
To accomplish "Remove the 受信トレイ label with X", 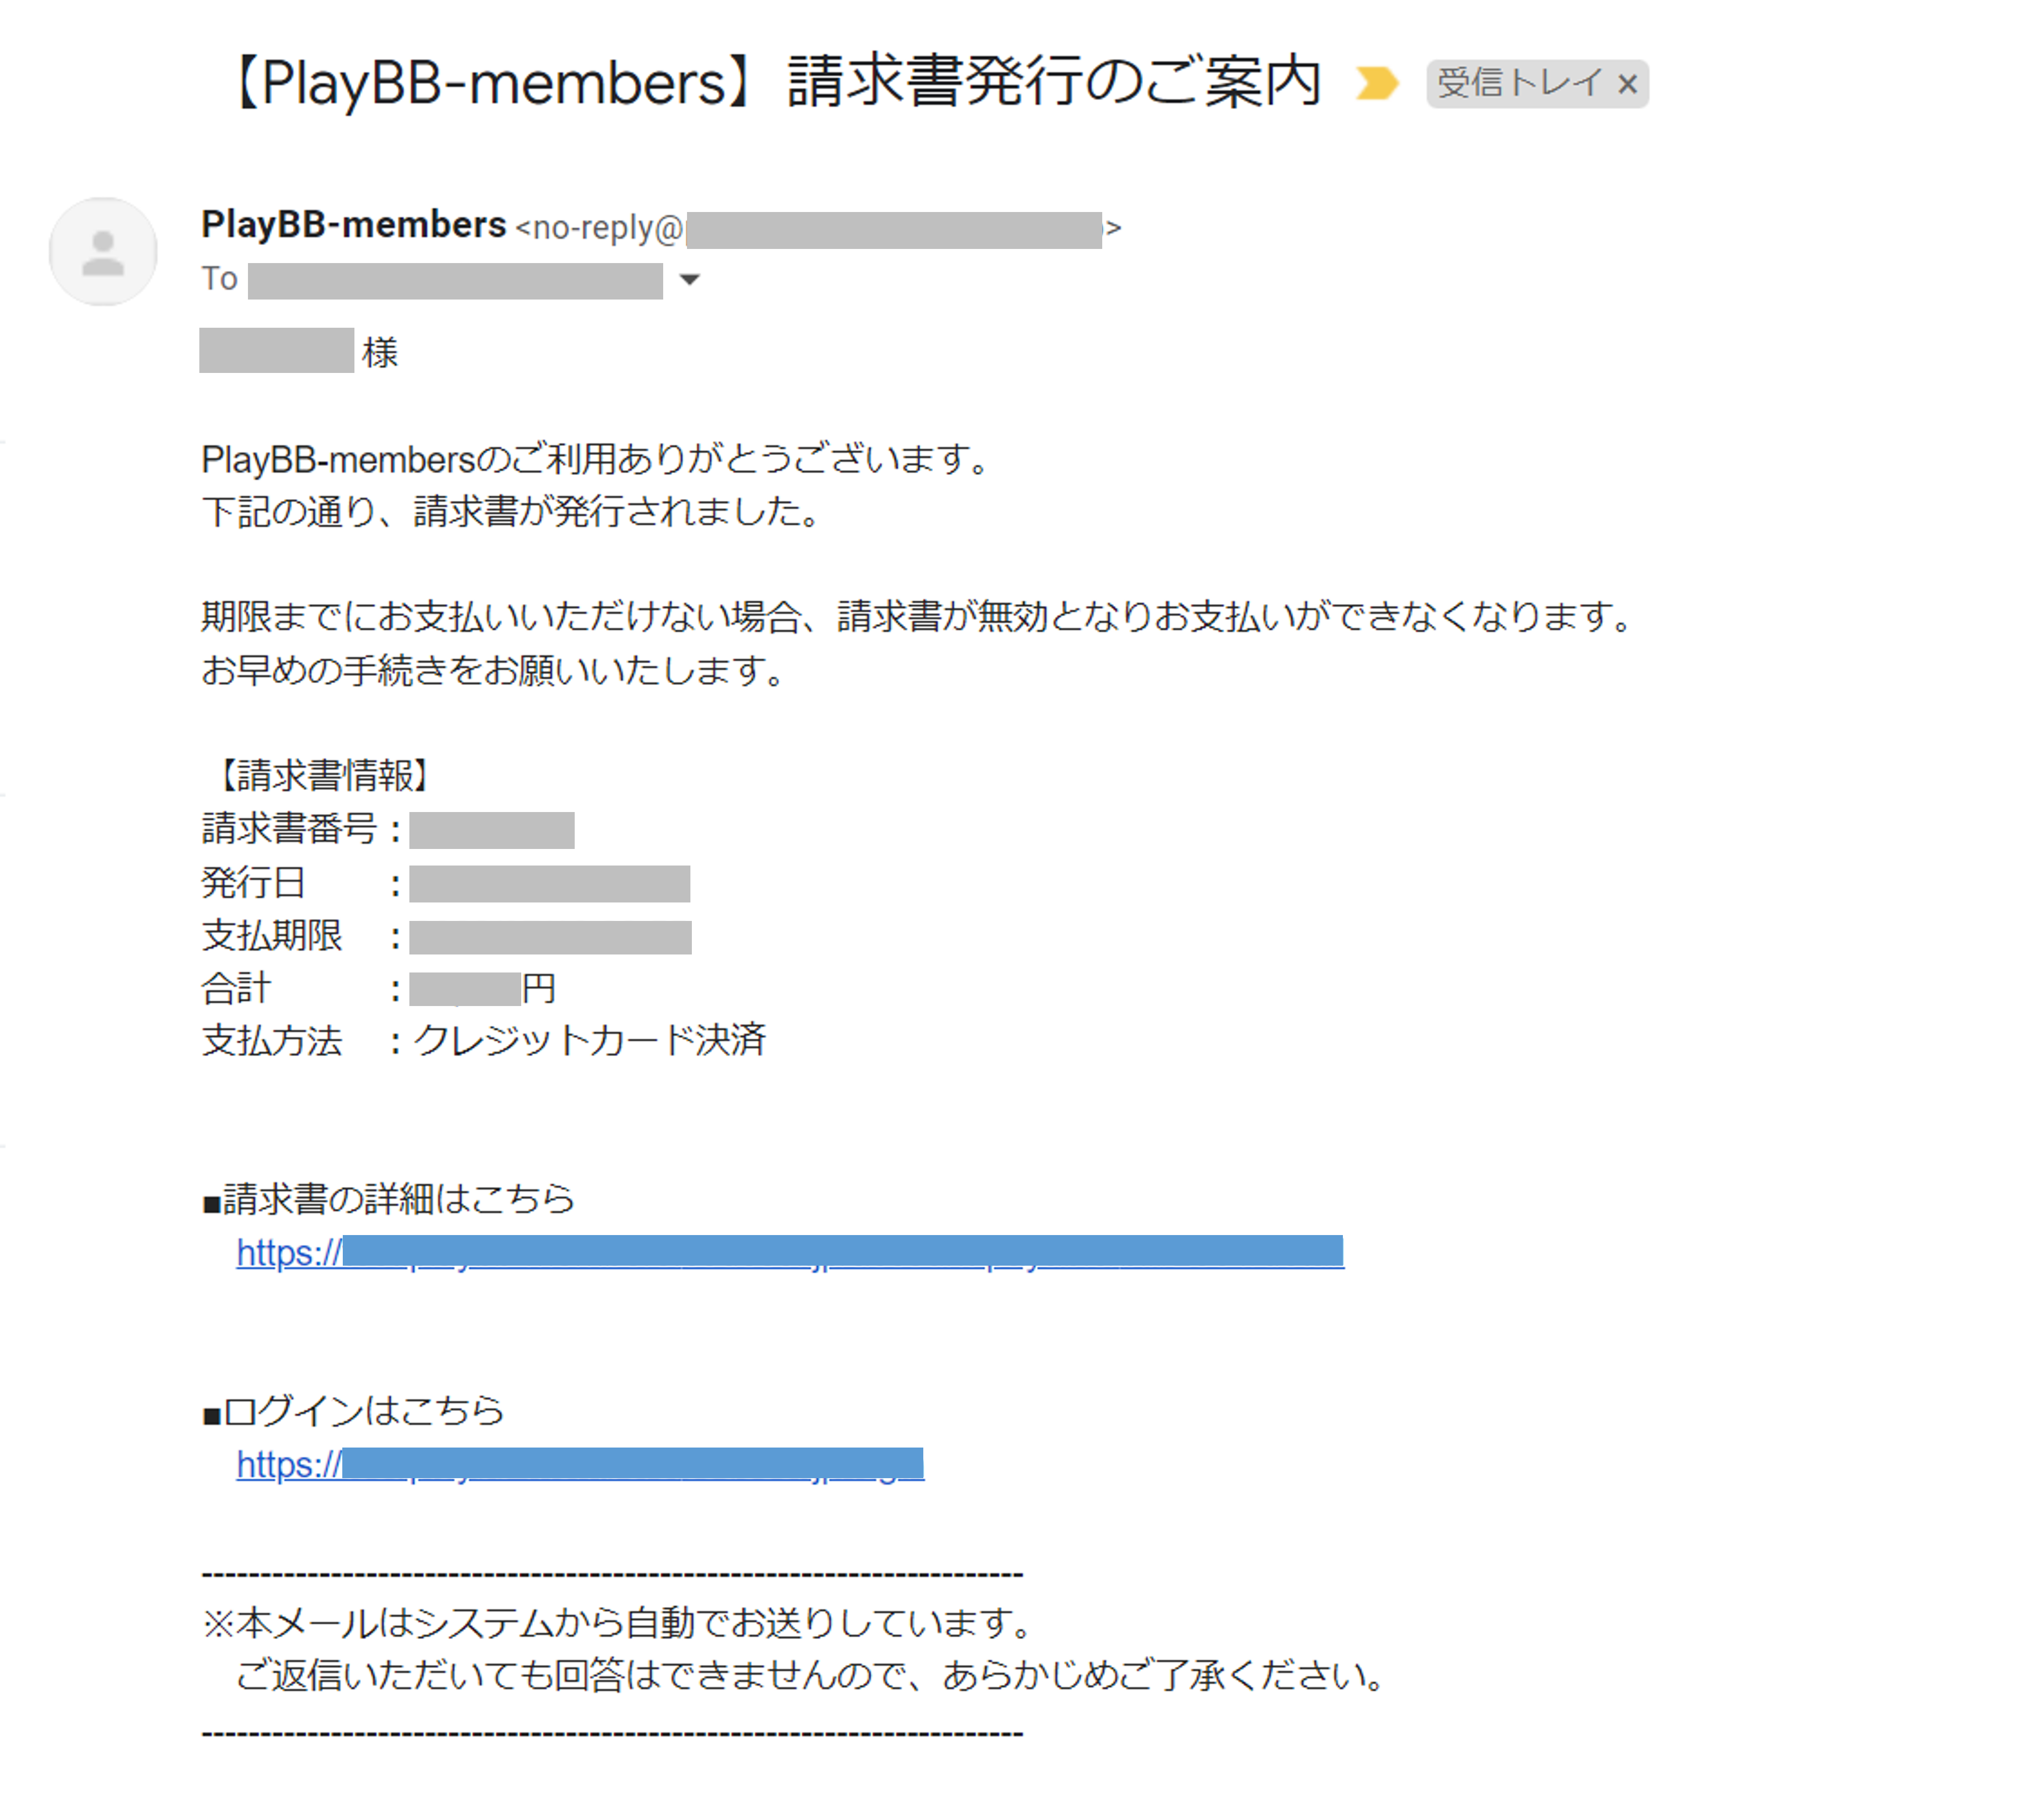I will (1627, 84).
